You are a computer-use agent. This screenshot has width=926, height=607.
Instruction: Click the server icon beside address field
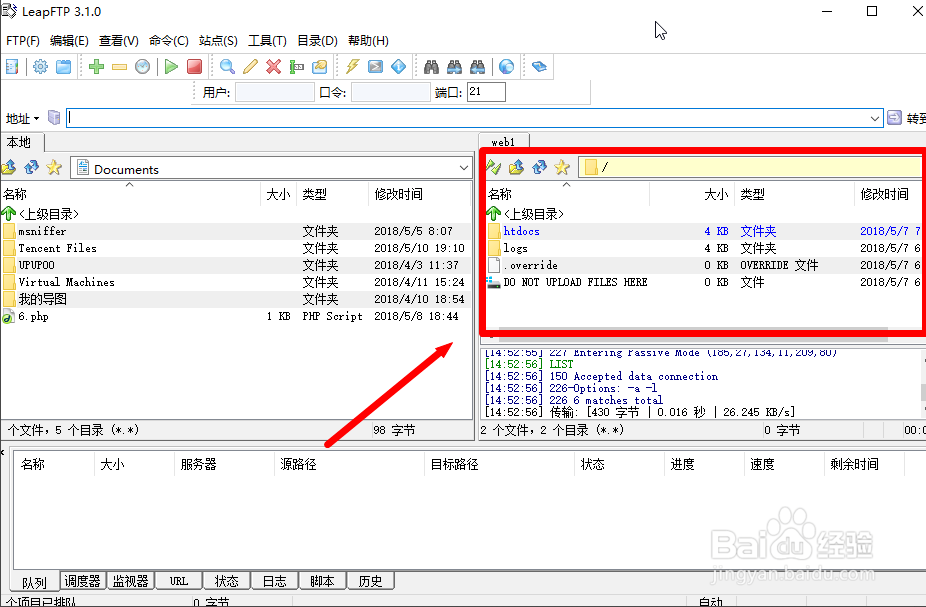coord(54,118)
